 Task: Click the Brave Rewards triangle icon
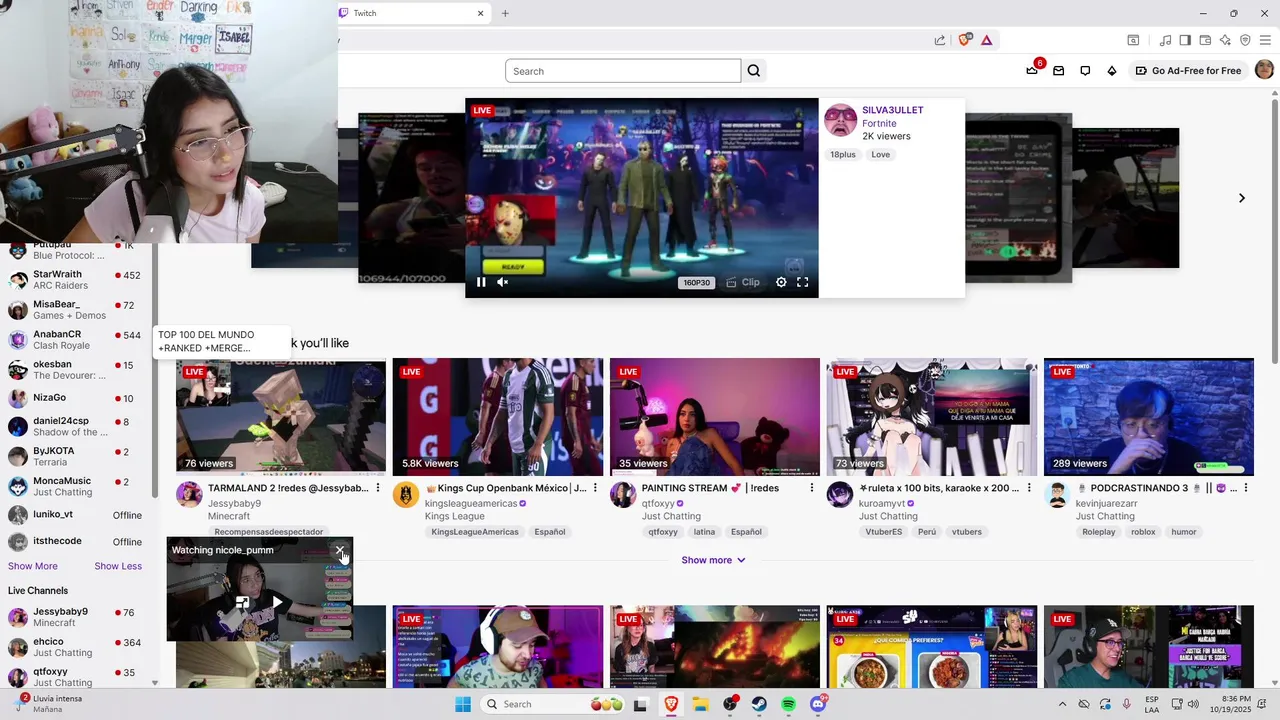(986, 40)
